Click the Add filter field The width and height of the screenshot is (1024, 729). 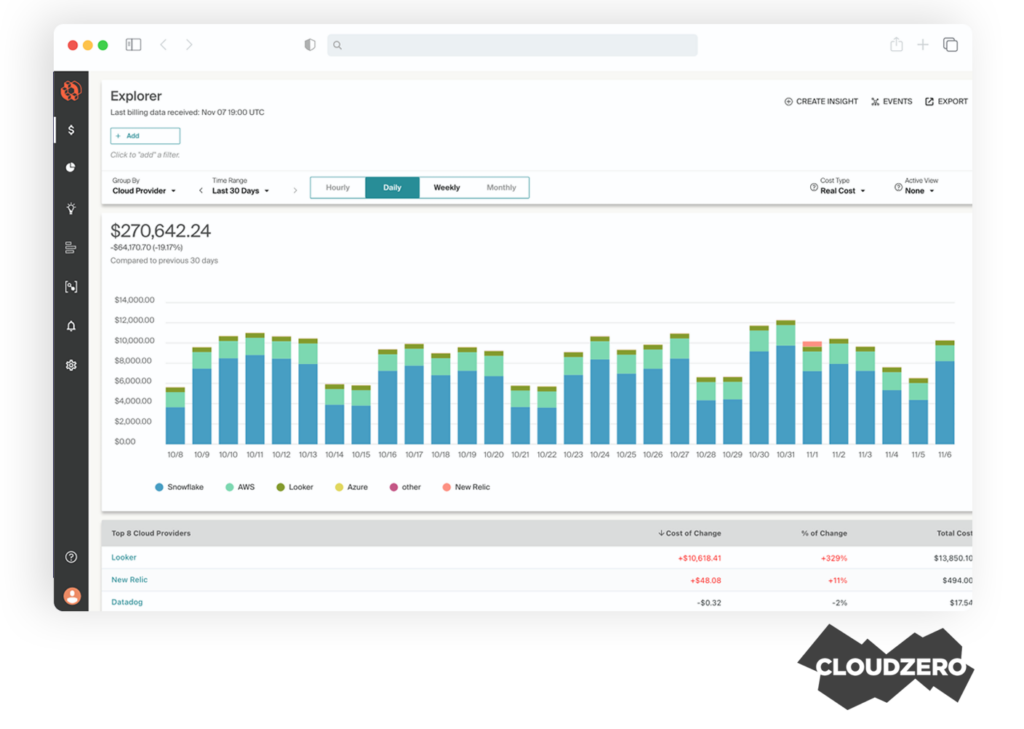(x=145, y=136)
